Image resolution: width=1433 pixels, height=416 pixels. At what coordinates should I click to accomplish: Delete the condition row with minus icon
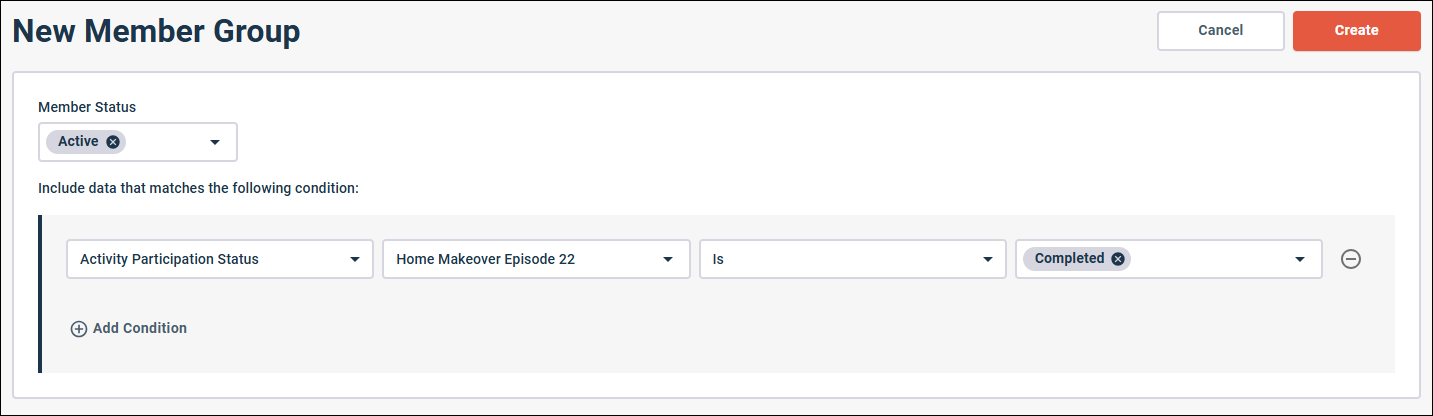[1350, 259]
